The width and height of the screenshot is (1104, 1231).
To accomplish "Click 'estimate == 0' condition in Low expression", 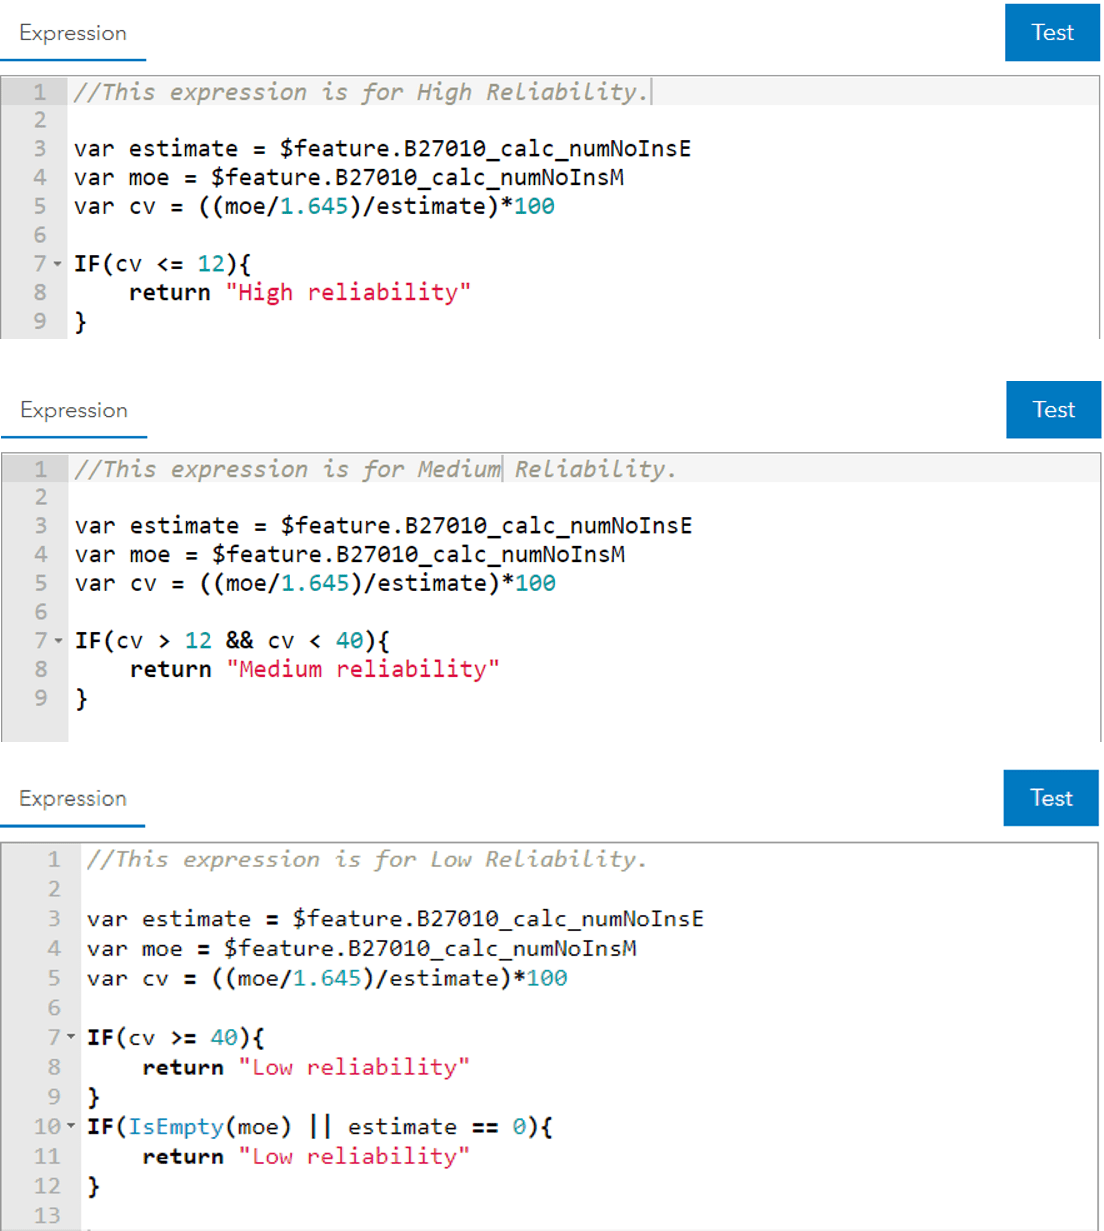I will pyautogui.click(x=437, y=1127).
